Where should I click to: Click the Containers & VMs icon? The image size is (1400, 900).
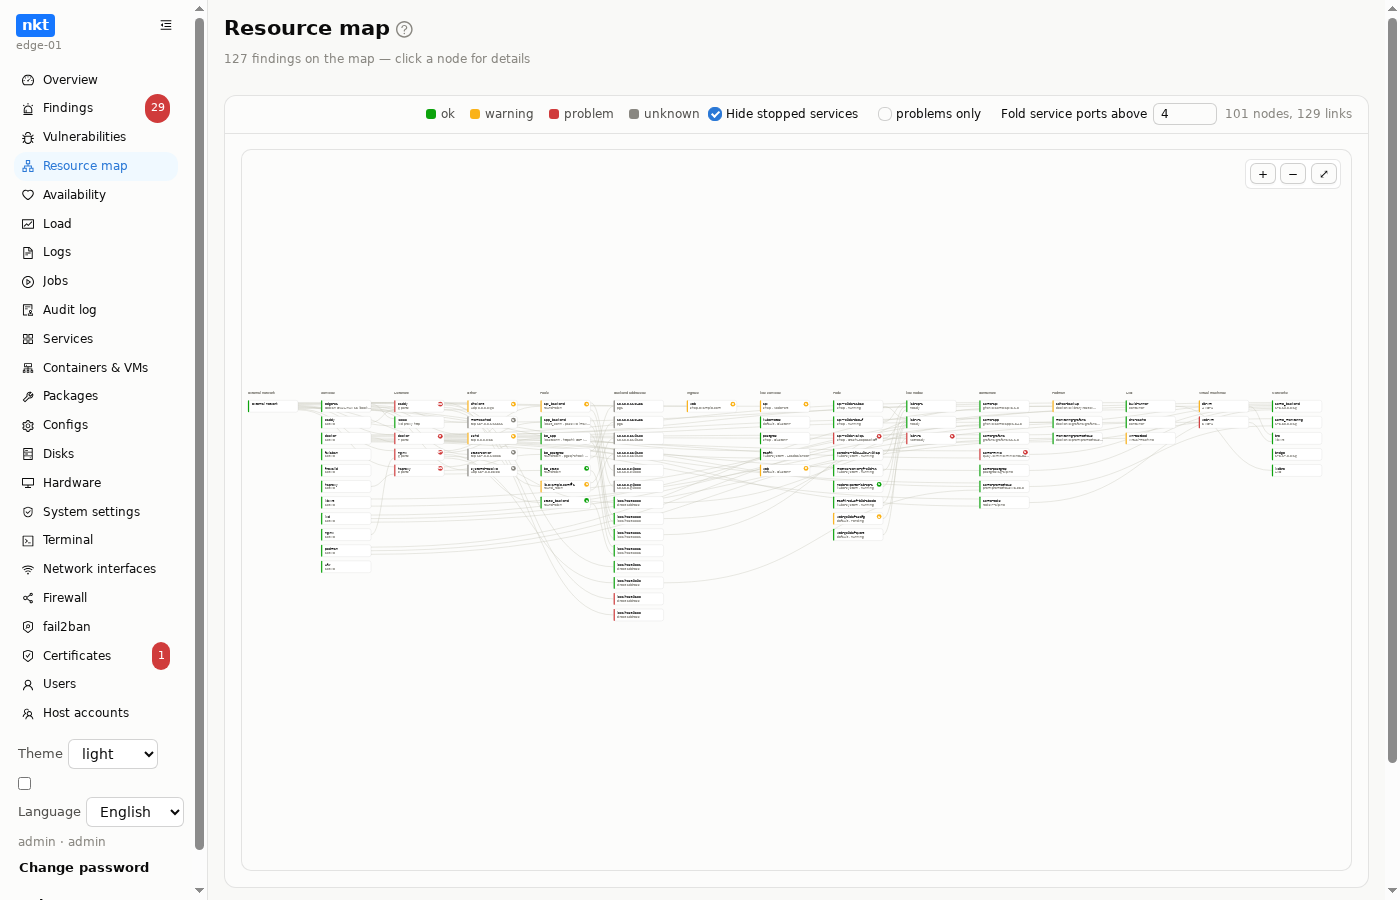[x=28, y=368]
